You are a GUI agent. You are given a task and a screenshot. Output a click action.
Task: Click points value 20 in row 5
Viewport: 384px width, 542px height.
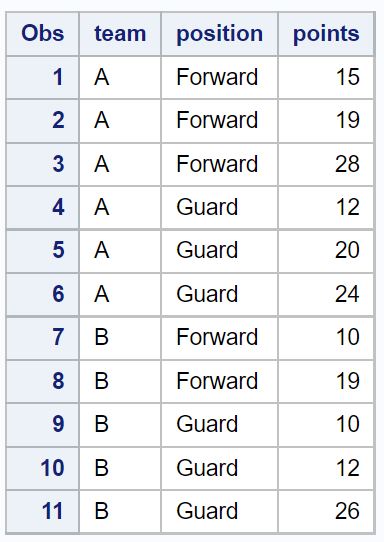coord(326,251)
